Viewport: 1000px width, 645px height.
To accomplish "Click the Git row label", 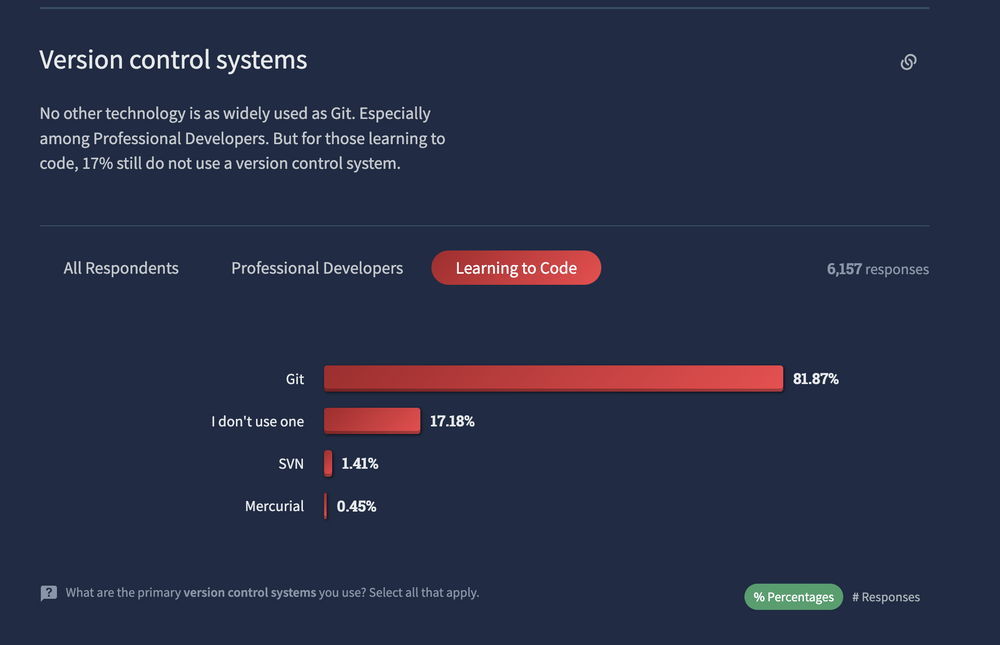I will tap(294, 379).
